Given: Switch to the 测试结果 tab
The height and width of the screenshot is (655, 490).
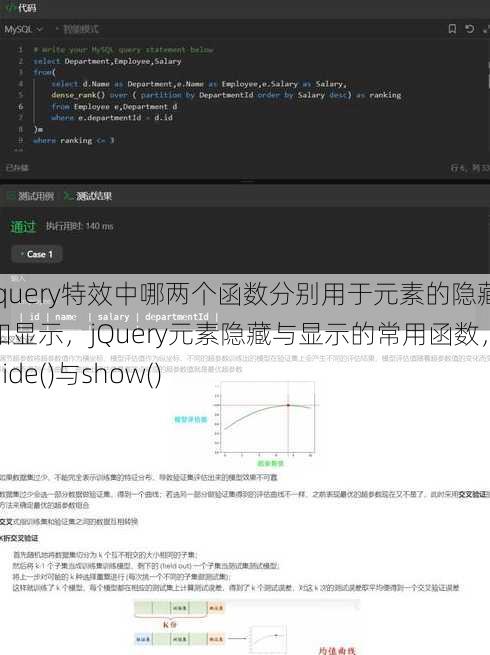Looking at the screenshot, I should pyautogui.click(x=89, y=196).
